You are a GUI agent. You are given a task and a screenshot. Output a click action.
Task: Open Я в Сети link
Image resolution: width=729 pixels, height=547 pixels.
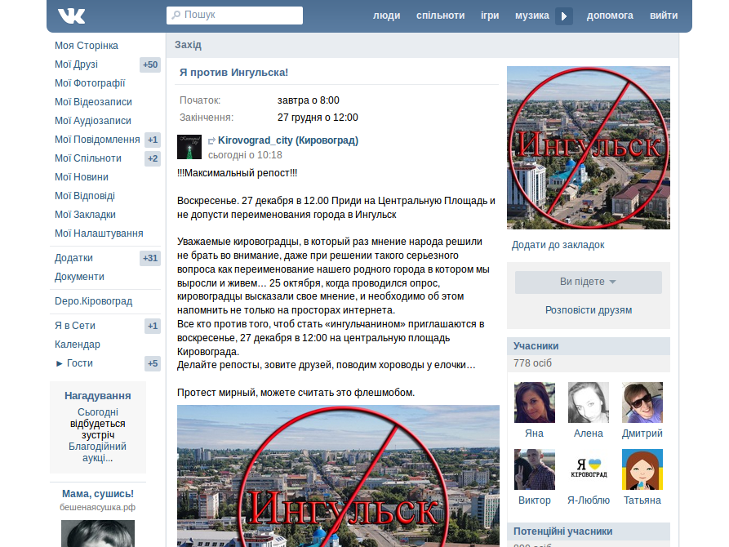point(75,326)
